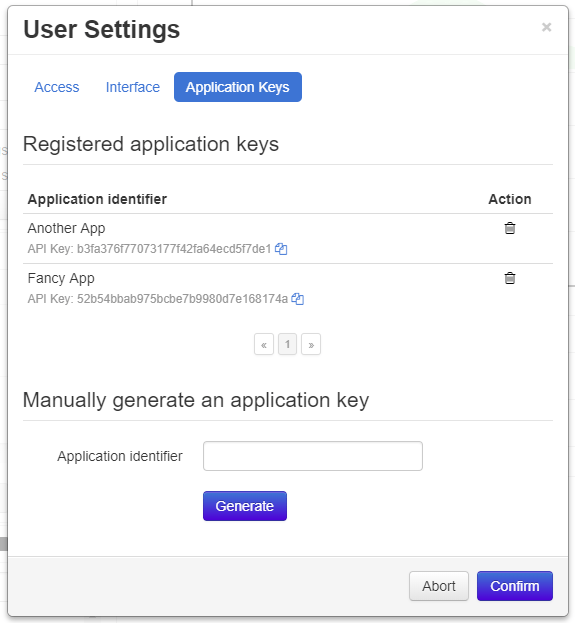Select page 1 in pagination
This screenshot has height=623, width=575.
pos(287,344)
